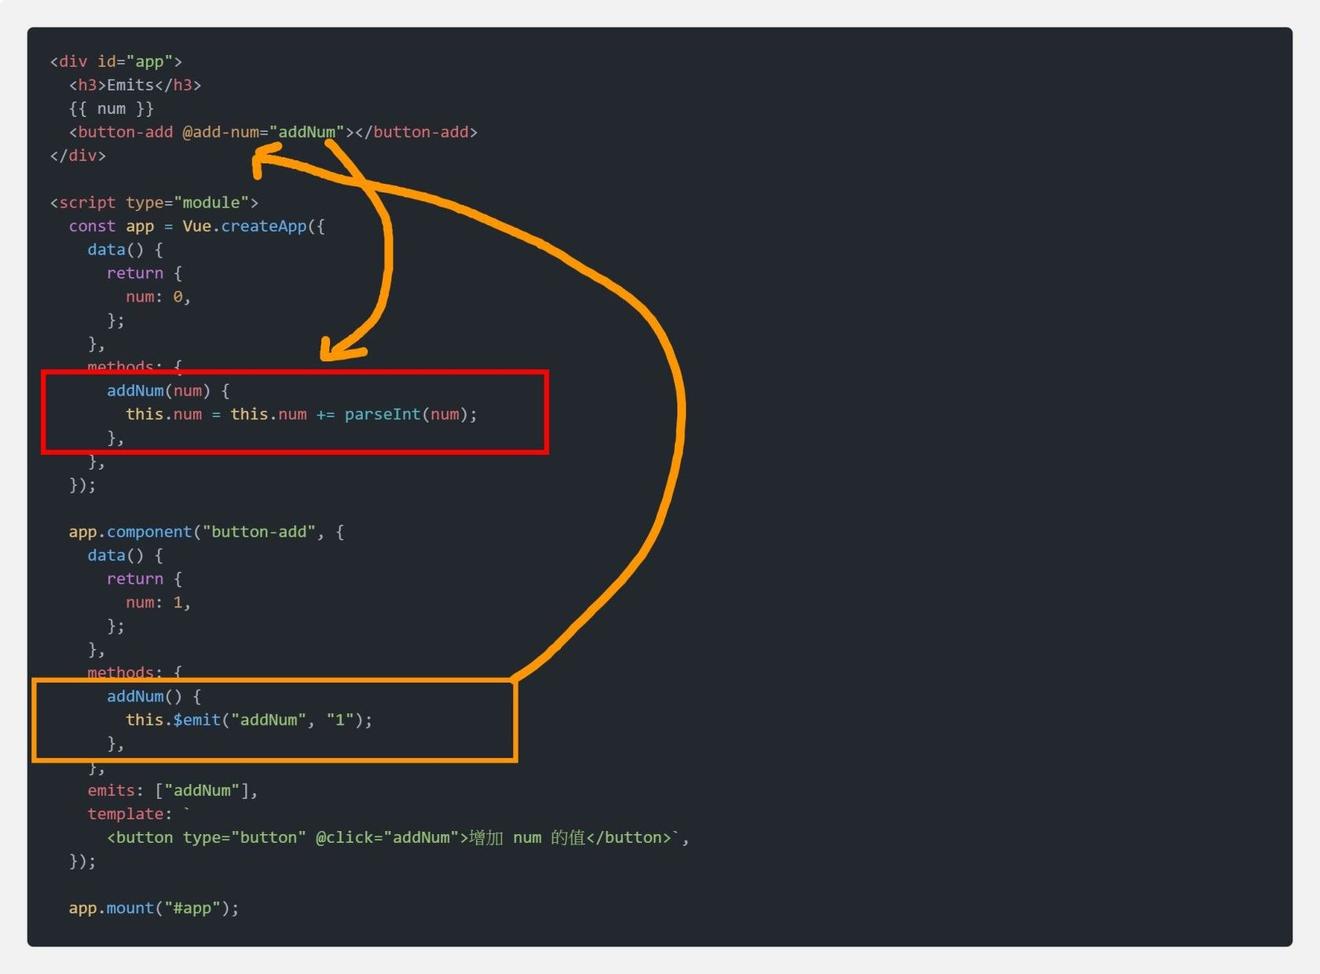Viewport: 1320px width, 974px height.
Task: Click the template: property key
Action: point(128,814)
